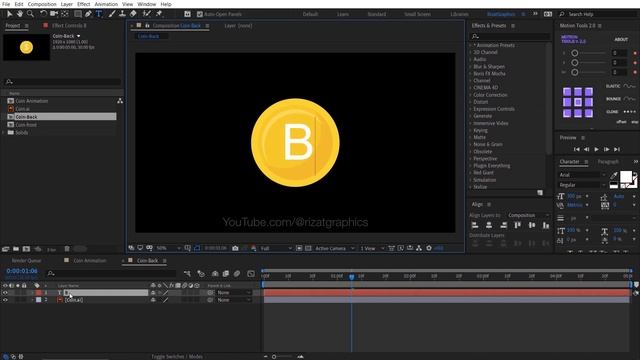The width and height of the screenshot is (640, 360).
Task: Expand the Solids folder in Project
Action: 4,133
